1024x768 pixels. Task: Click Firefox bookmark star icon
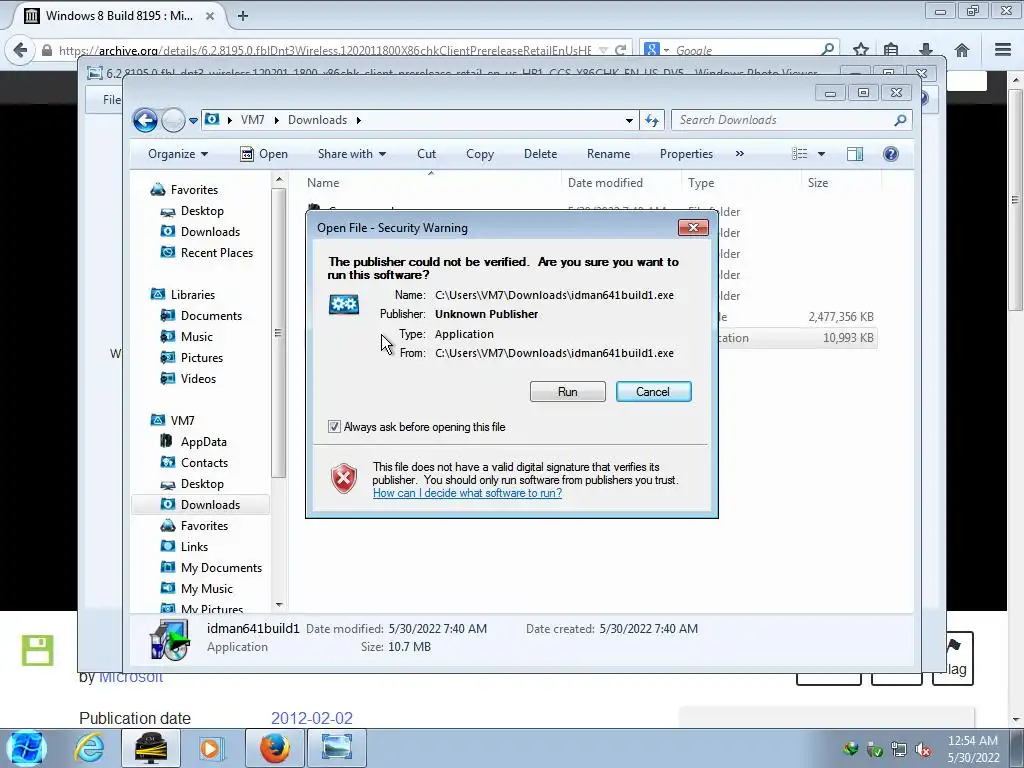pyautogui.click(x=861, y=50)
